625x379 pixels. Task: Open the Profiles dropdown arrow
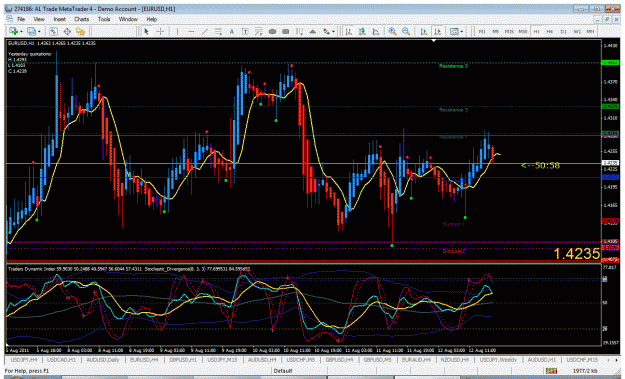[x=39, y=31]
